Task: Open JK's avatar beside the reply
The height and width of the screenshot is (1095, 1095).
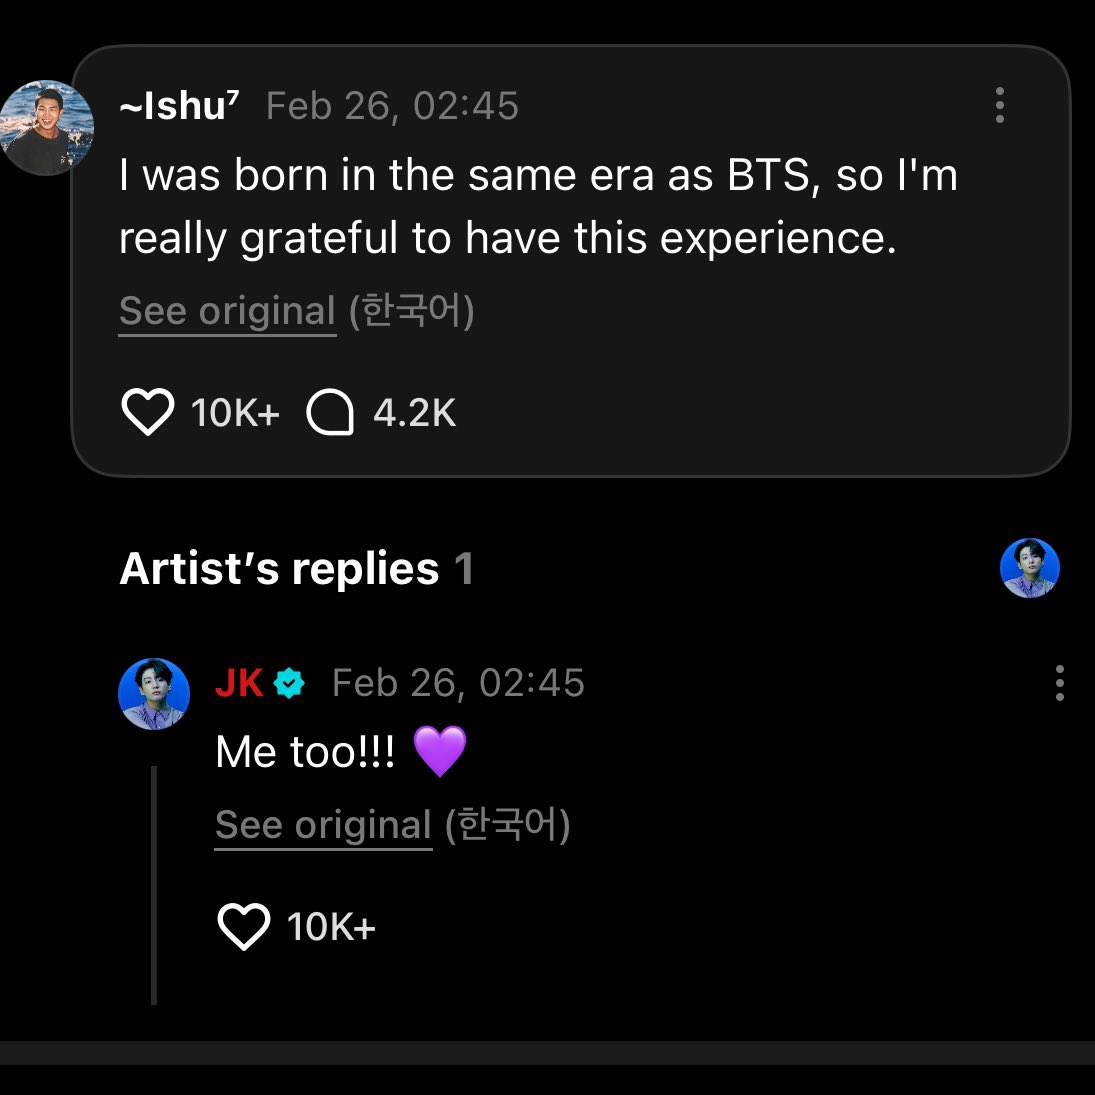Action: point(154,693)
